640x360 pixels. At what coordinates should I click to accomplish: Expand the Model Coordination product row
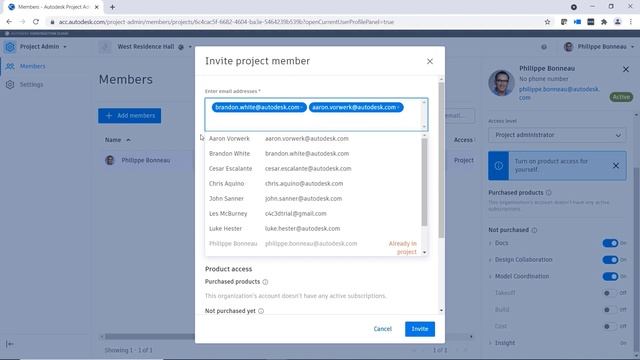click(491, 277)
